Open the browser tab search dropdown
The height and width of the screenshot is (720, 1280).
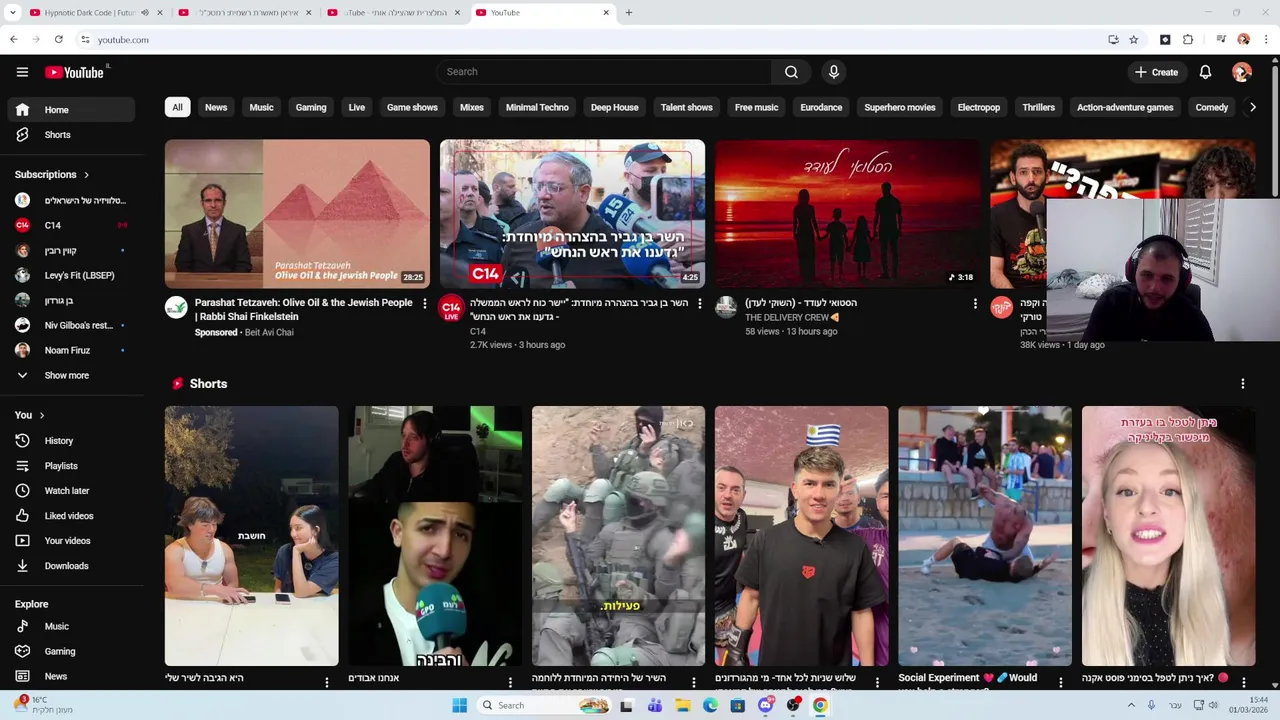(13, 13)
